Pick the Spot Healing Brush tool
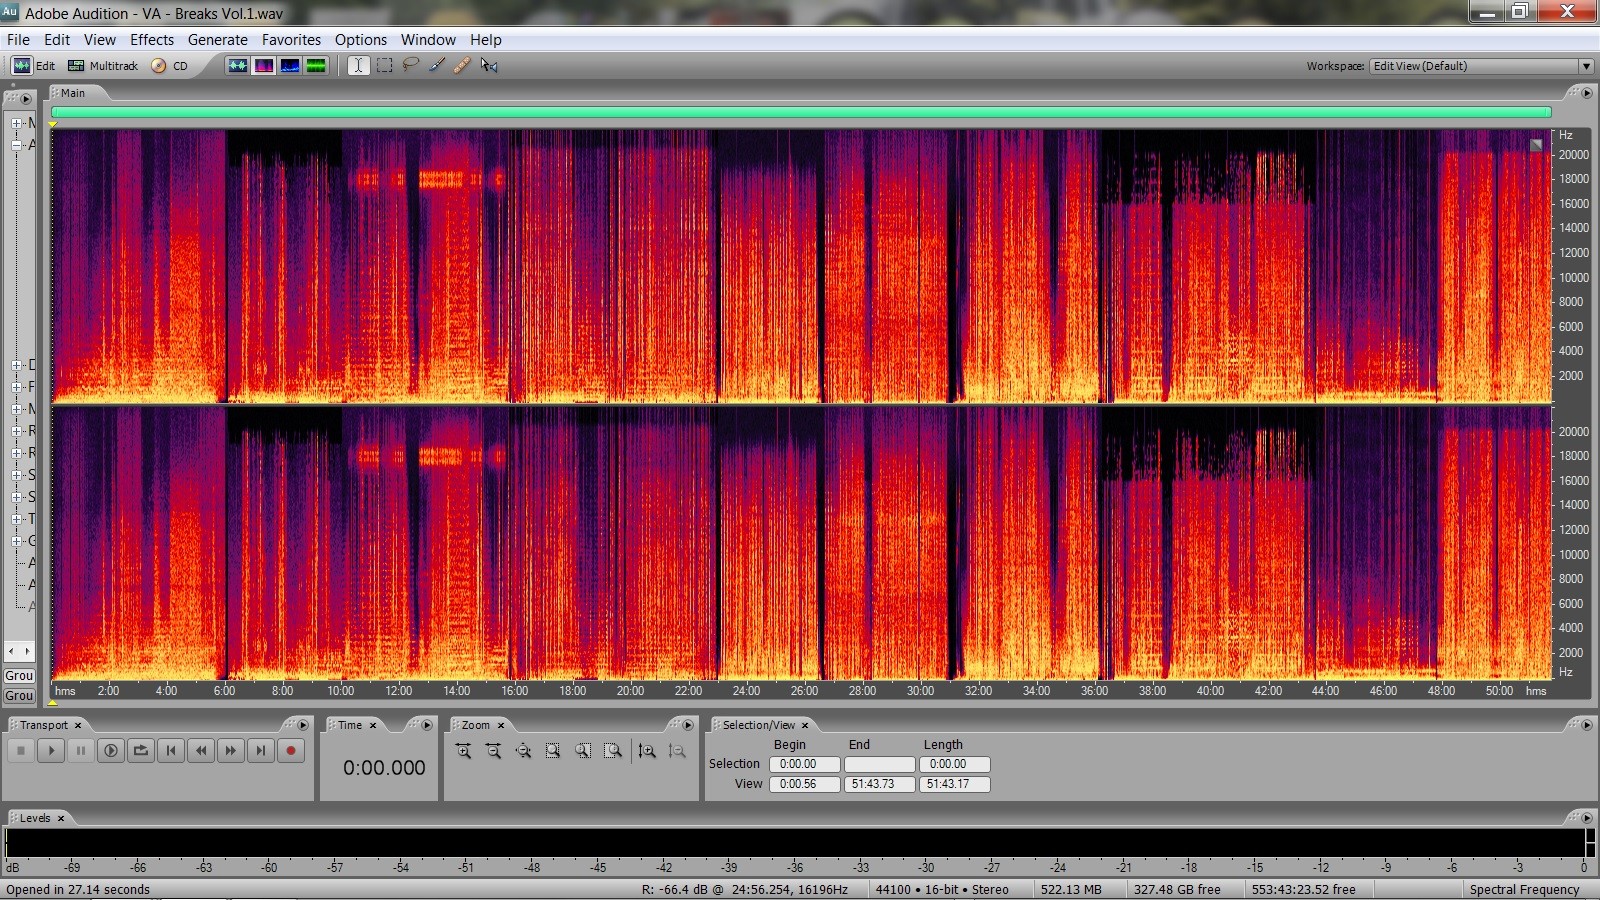1600x900 pixels. click(462, 65)
